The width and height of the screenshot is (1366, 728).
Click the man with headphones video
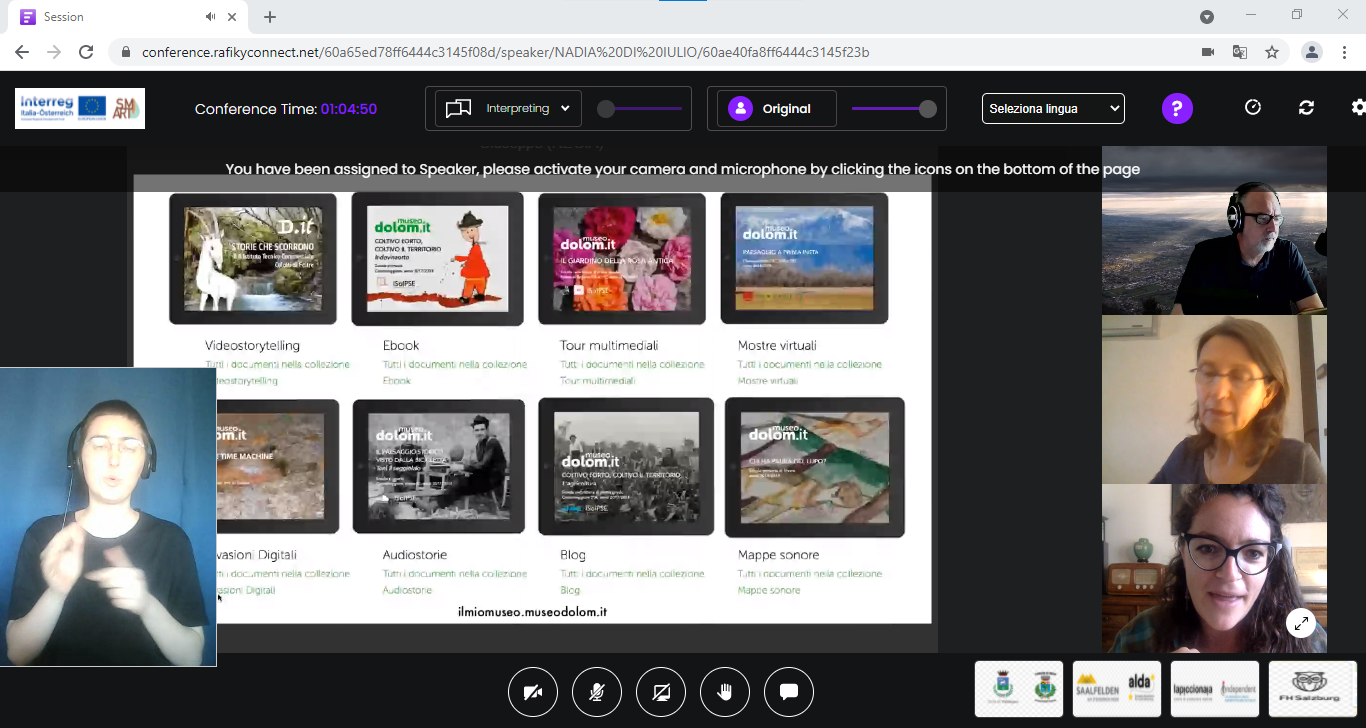(x=1214, y=230)
